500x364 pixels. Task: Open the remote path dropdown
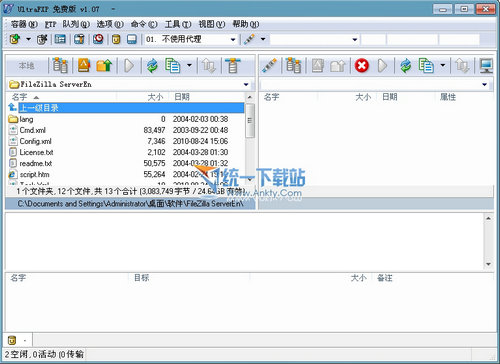point(485,85)
